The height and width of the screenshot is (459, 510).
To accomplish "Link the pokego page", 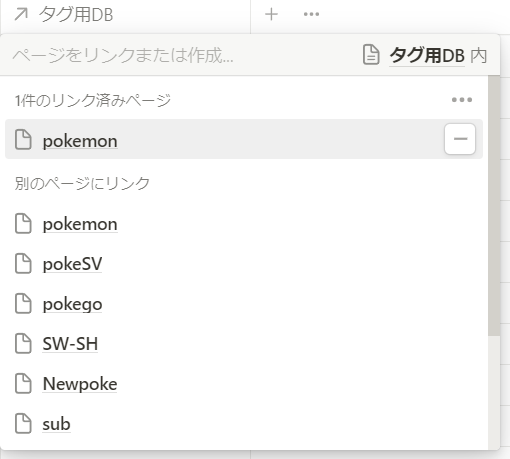I will [x=244, y=304].
